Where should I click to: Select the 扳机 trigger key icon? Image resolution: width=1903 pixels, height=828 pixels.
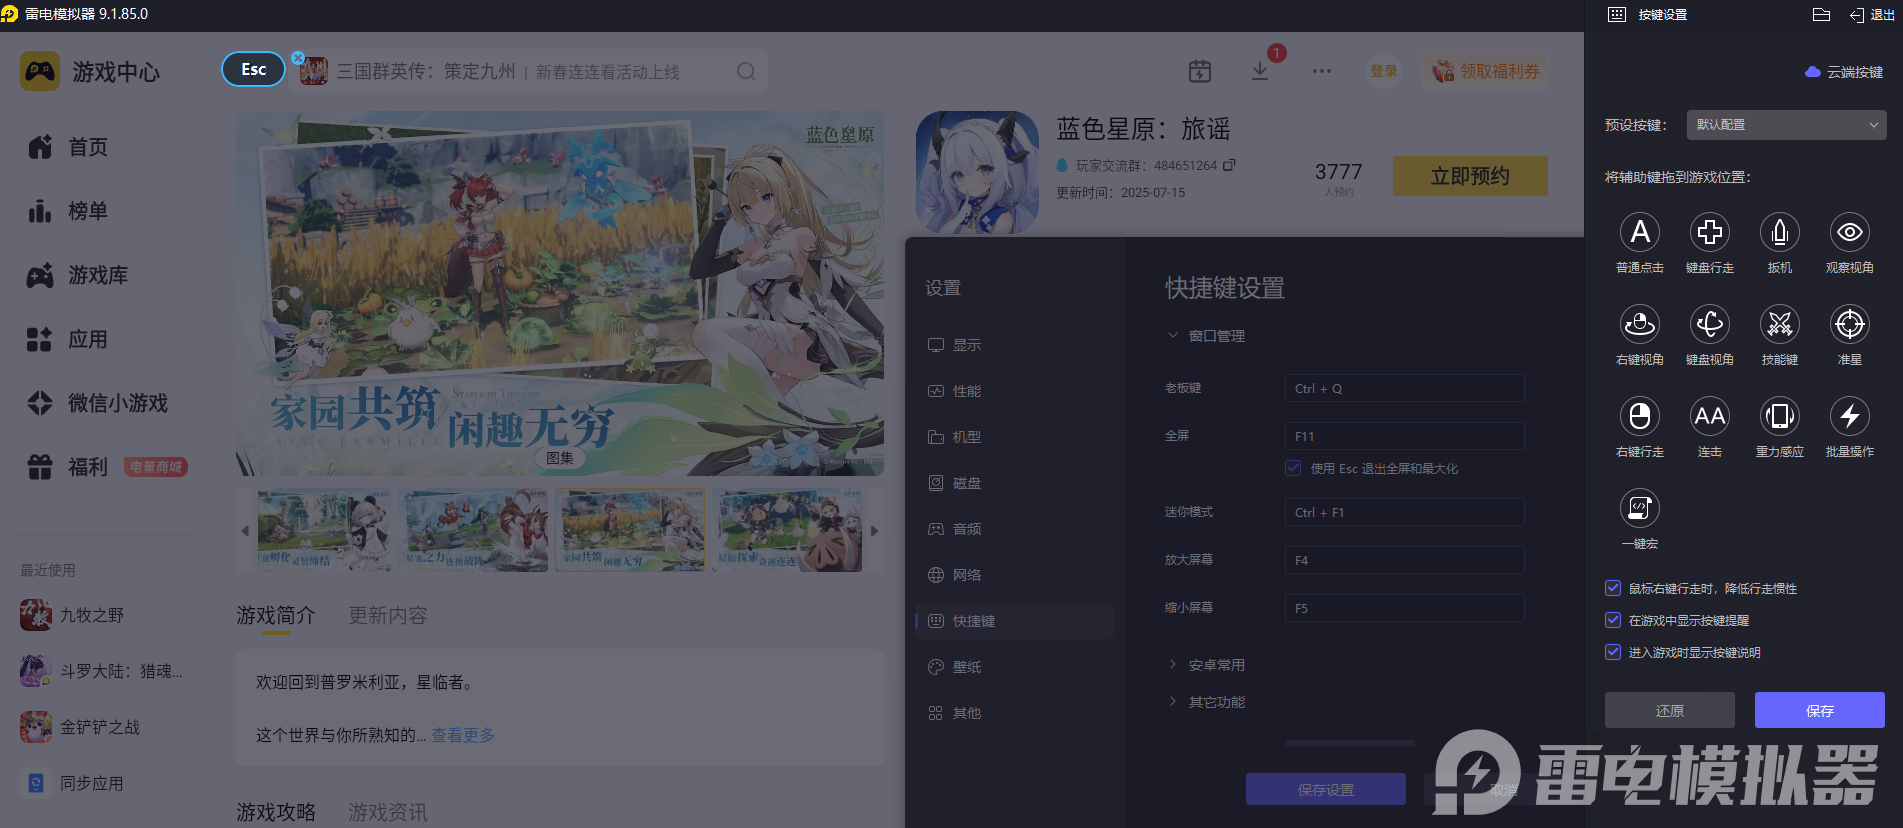click(1780, 232)
